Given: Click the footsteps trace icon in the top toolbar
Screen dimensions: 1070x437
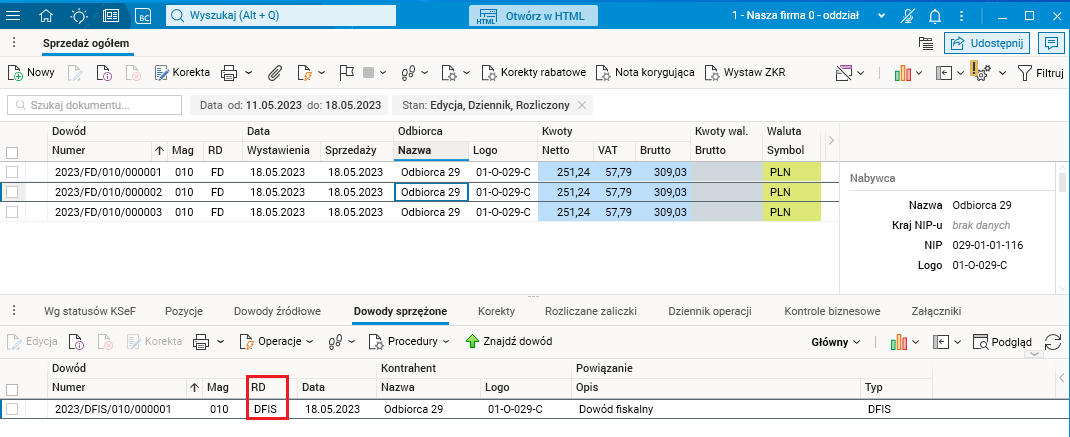Looking at the screenshot, I should 409,72.
